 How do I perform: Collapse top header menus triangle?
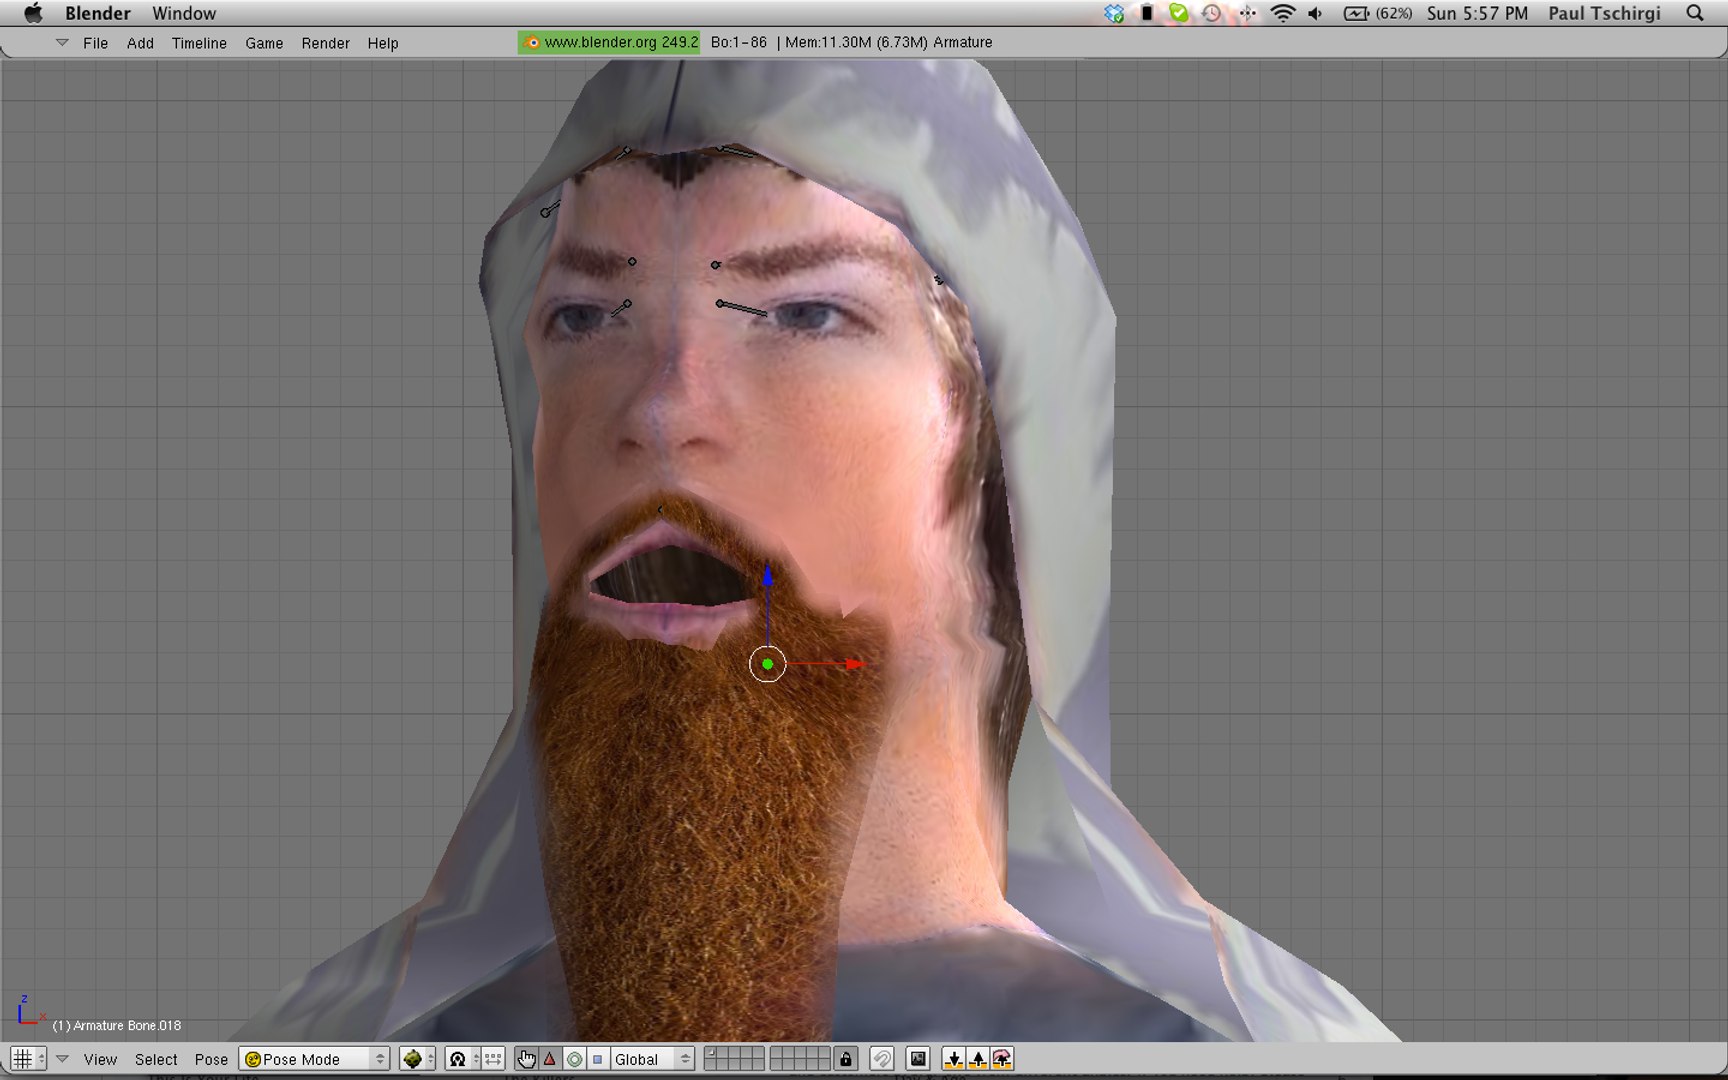62,43
